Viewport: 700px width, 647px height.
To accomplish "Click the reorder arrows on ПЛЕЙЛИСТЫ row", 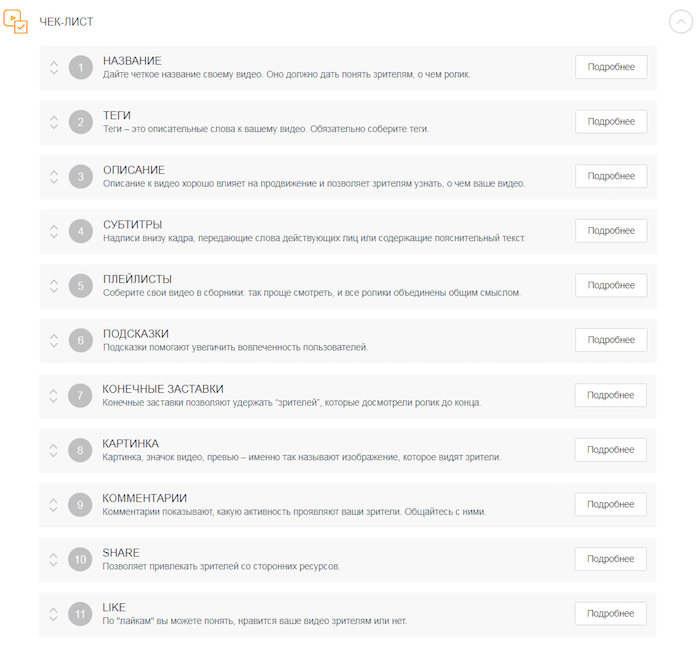I will (x=54, y=286).
